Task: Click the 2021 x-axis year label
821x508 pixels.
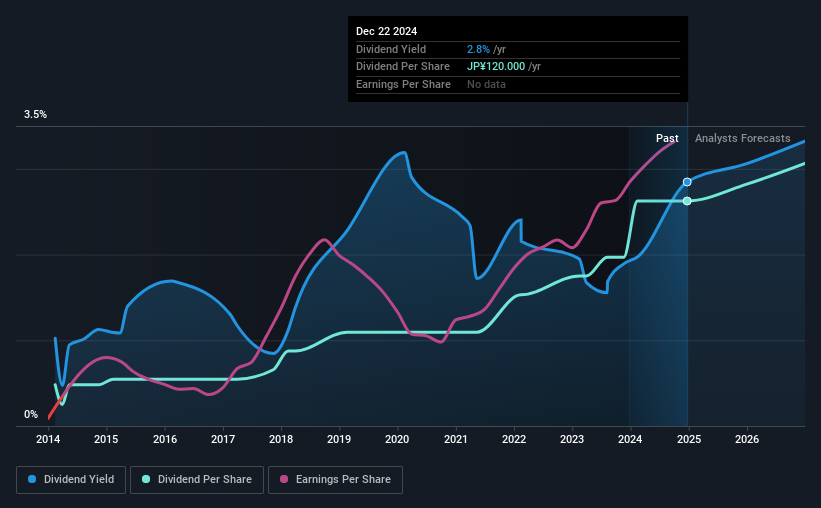Action: click(456, 439)
